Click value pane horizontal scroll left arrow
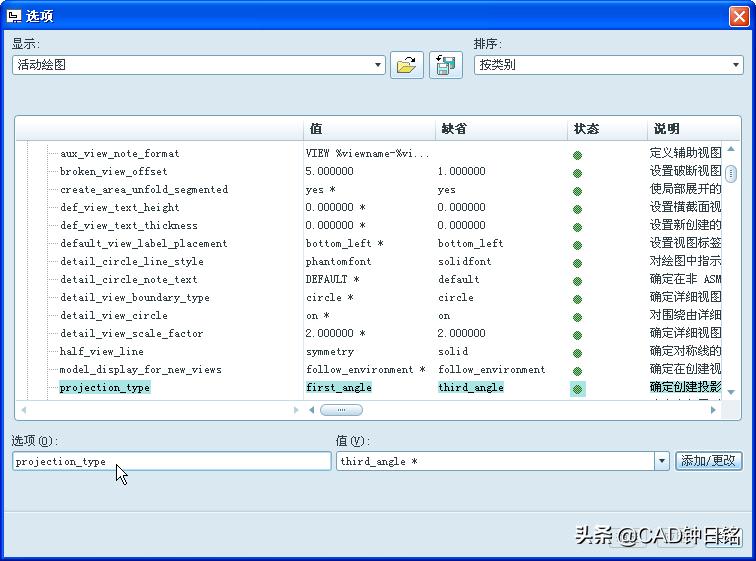The height and width of the screenshot is (561, 756). [311, 410]
